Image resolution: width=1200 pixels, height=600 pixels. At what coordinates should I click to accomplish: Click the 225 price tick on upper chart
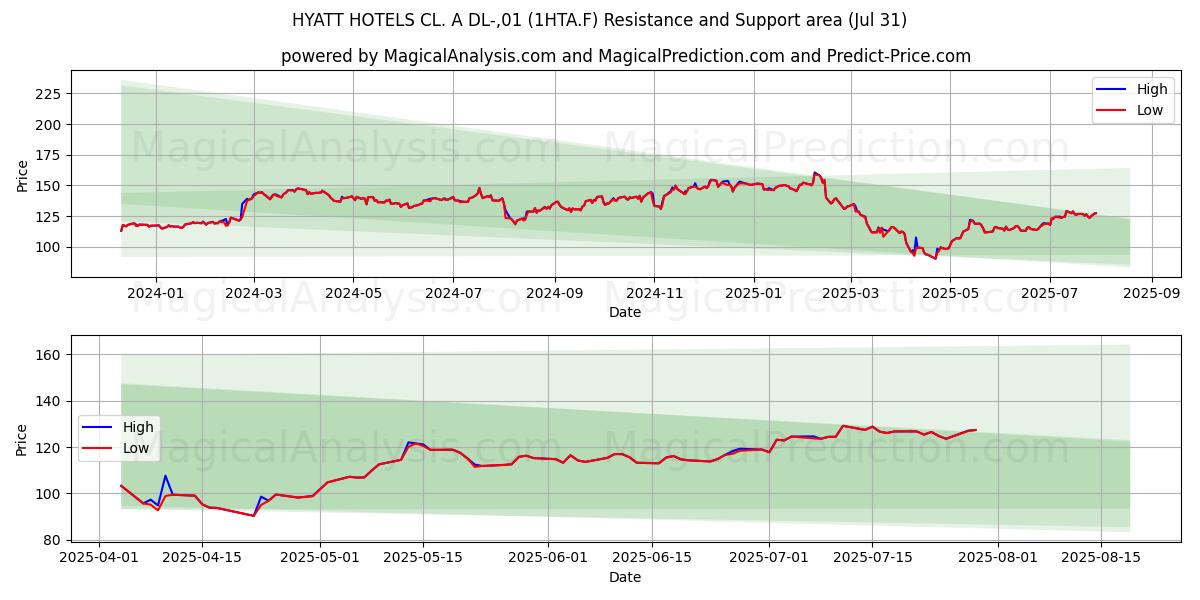click(x=50, y=94)
